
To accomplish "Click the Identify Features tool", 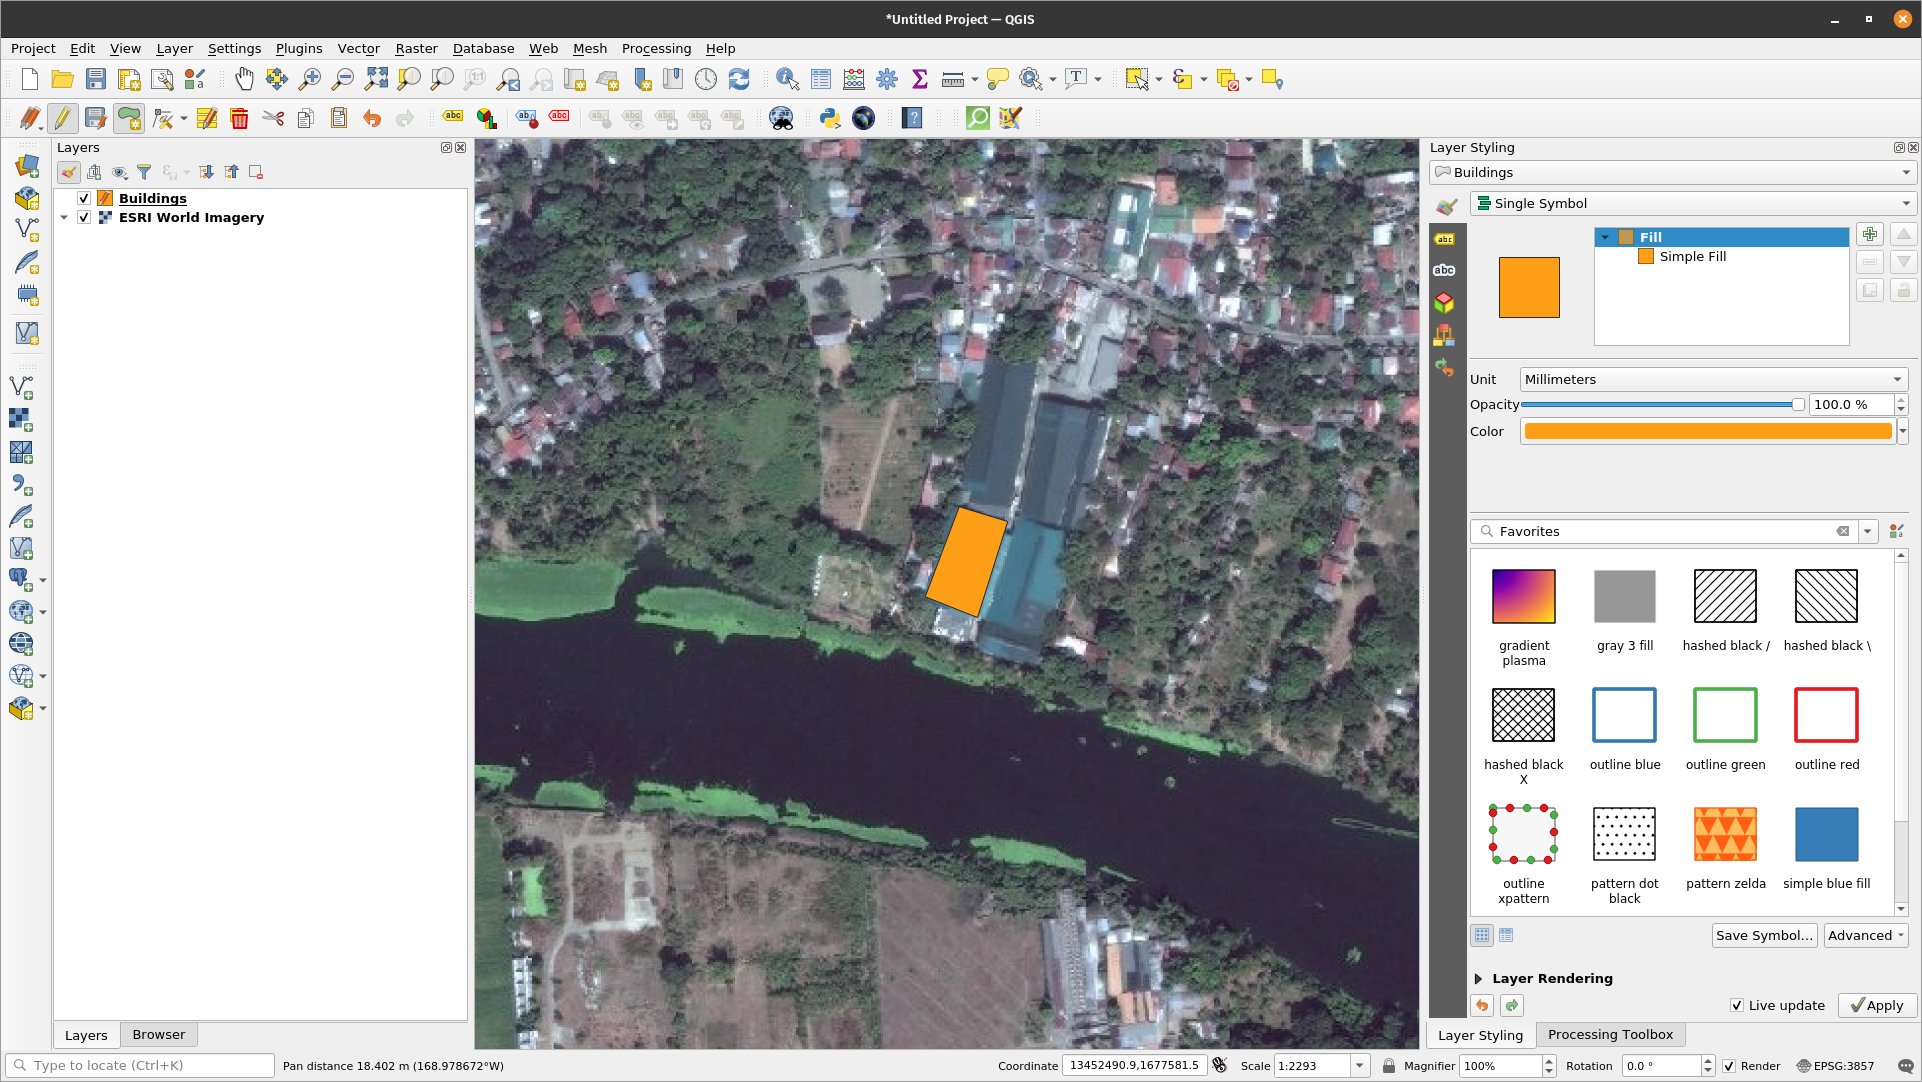I will (x=787, y=80).
